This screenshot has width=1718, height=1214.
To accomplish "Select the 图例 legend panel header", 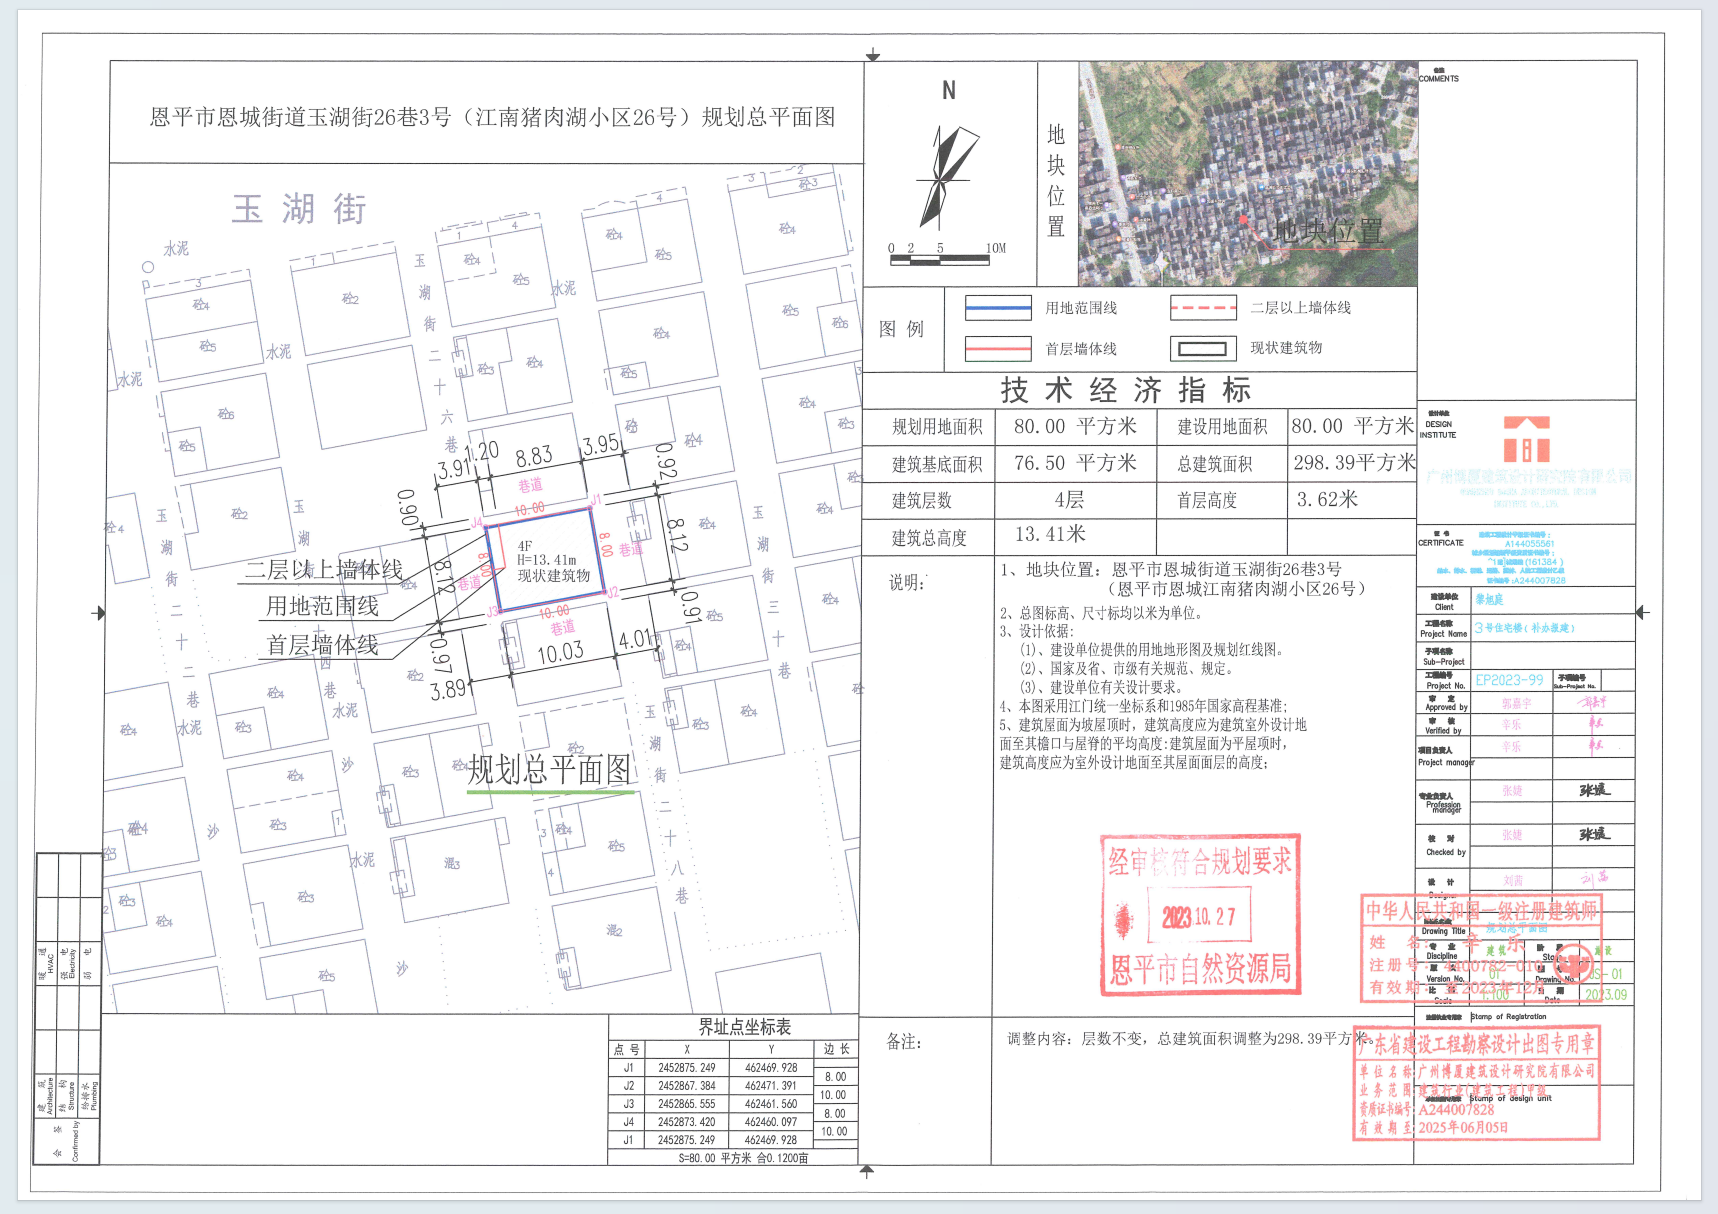I will 901,327.
